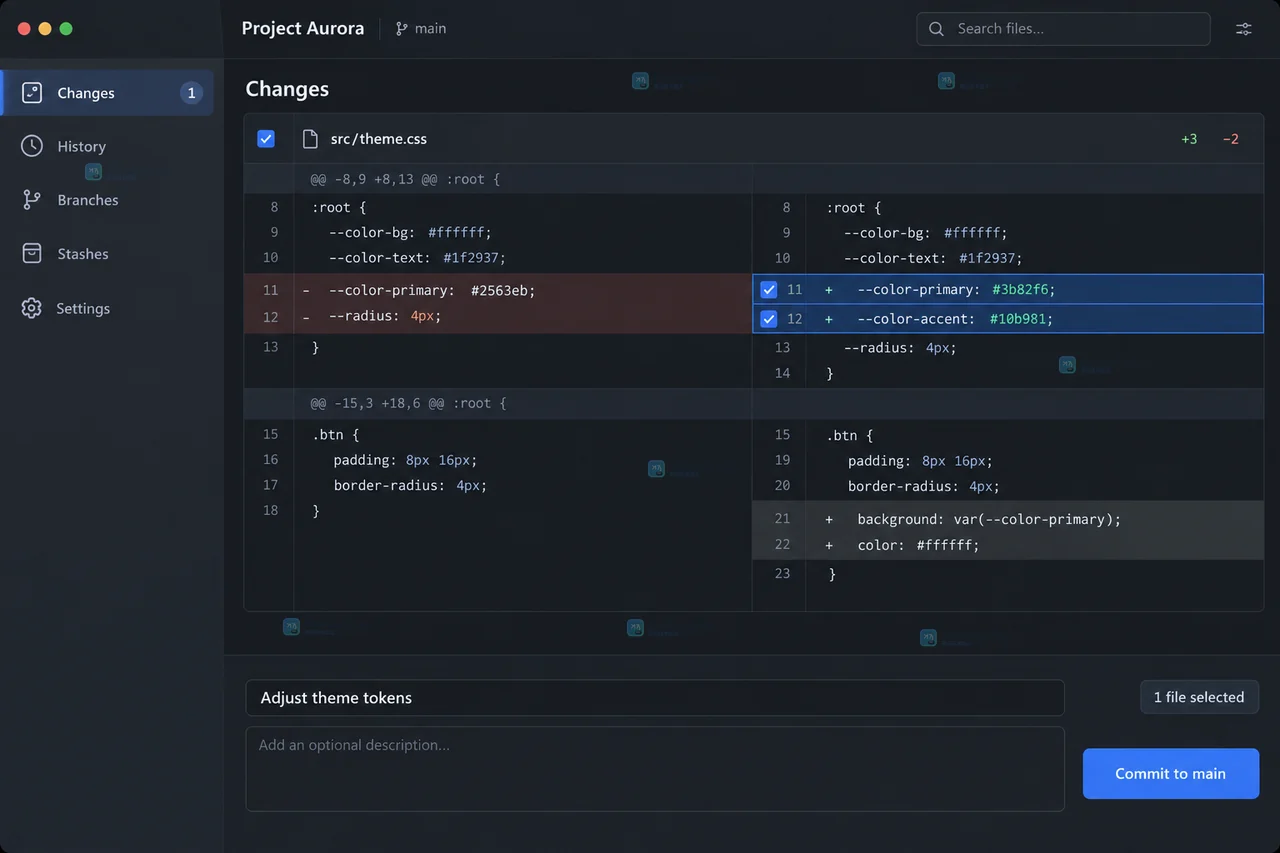Click the 1 file selected button
This screenshot has height=853, width=1280.
coord(1199,697)
